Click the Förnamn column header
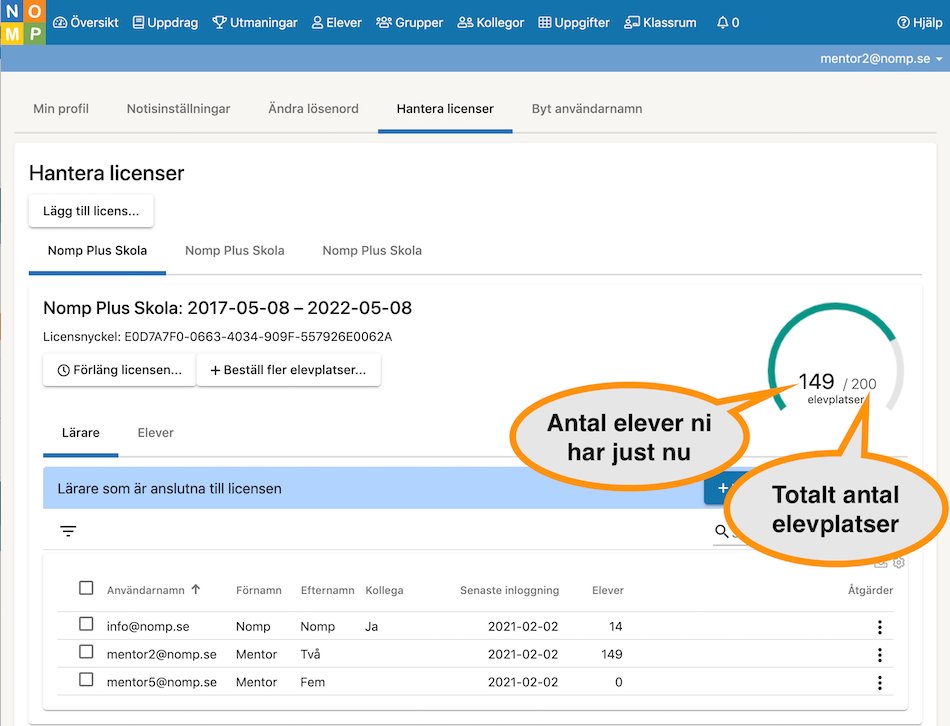This screenshot has height=726, width=950. point(259,590)
